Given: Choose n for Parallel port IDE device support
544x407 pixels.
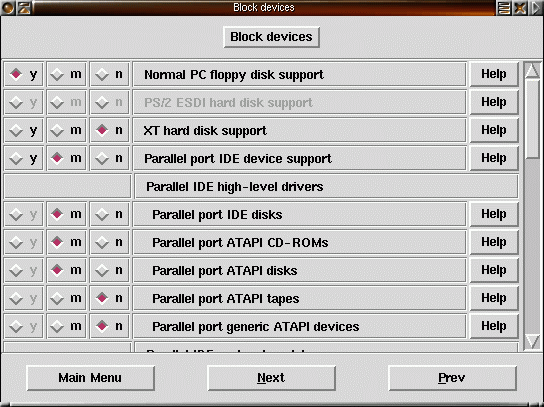Looking at the screenshot, I should point(109,159).
